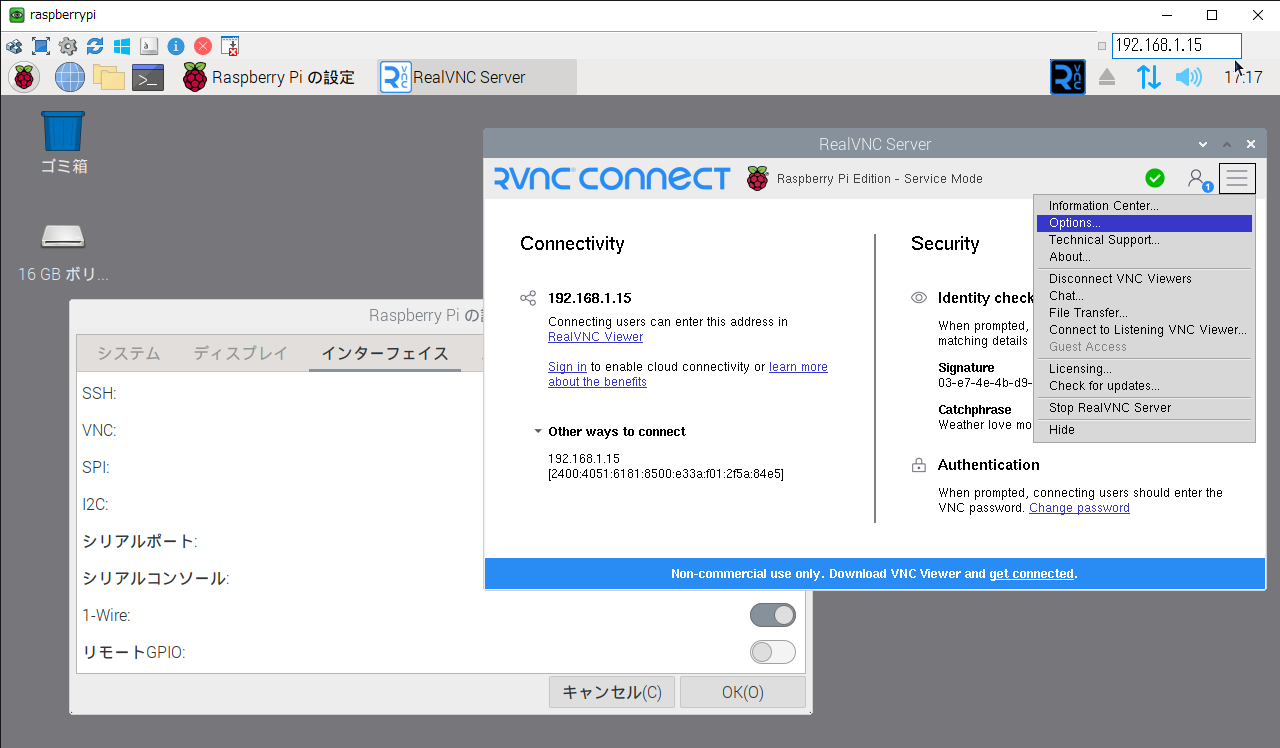1280x748 pixels.
Task: Select Connect to Listening VNC Viewer...
Action: [x=1144, y=330]
